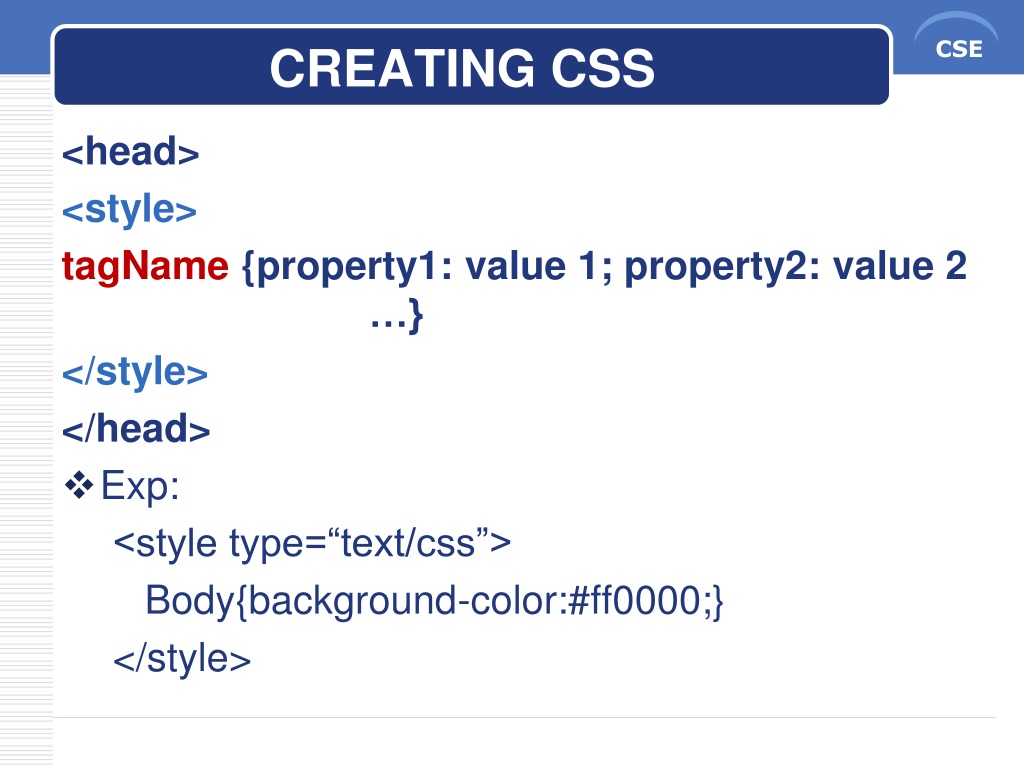Viewport: 1024px width, 768px height.
Task: Click the red tagName word
Action: pyautogui.click(x=145, y=266)
